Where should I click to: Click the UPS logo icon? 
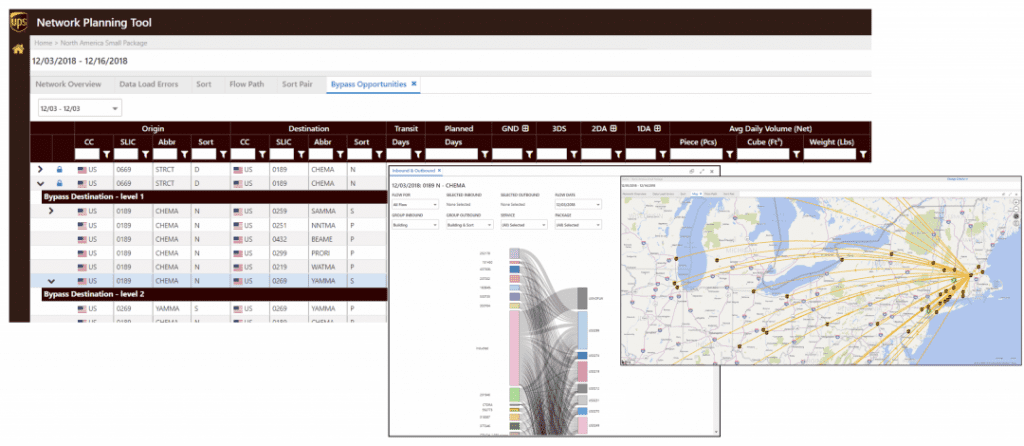tap(18, 21)
